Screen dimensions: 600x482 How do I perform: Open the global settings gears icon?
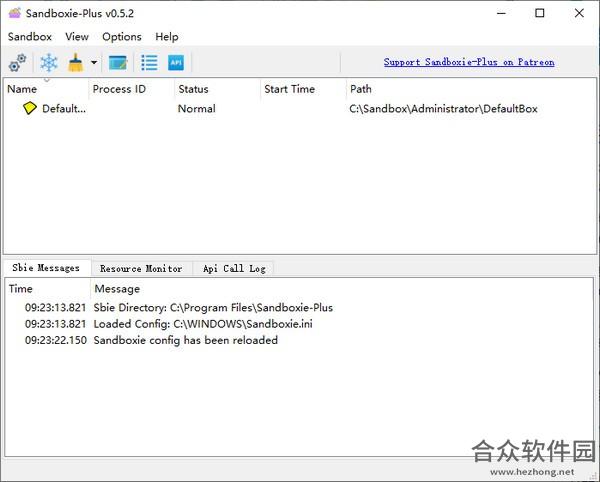(x=17, y=62)
